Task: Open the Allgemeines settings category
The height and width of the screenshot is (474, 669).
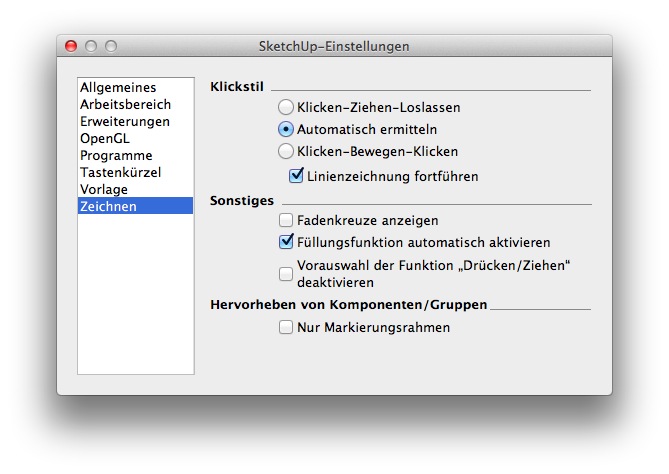Action: pos(118,88)
